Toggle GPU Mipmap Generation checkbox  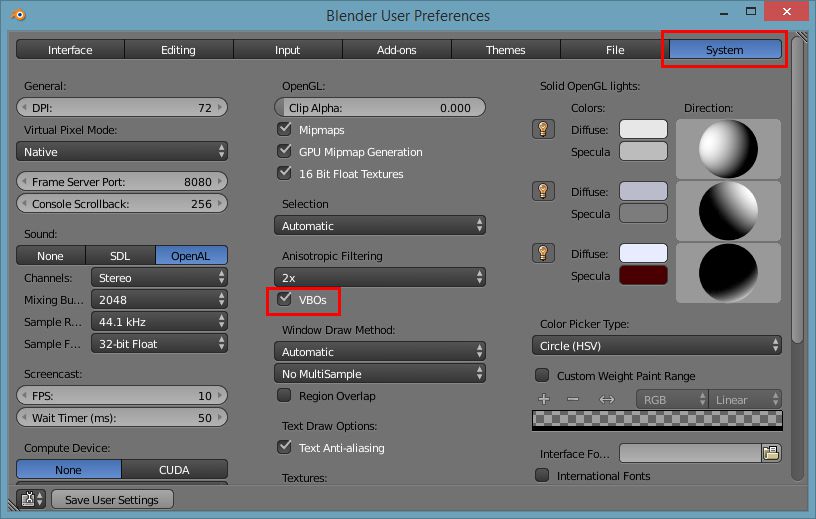(284, 151)
